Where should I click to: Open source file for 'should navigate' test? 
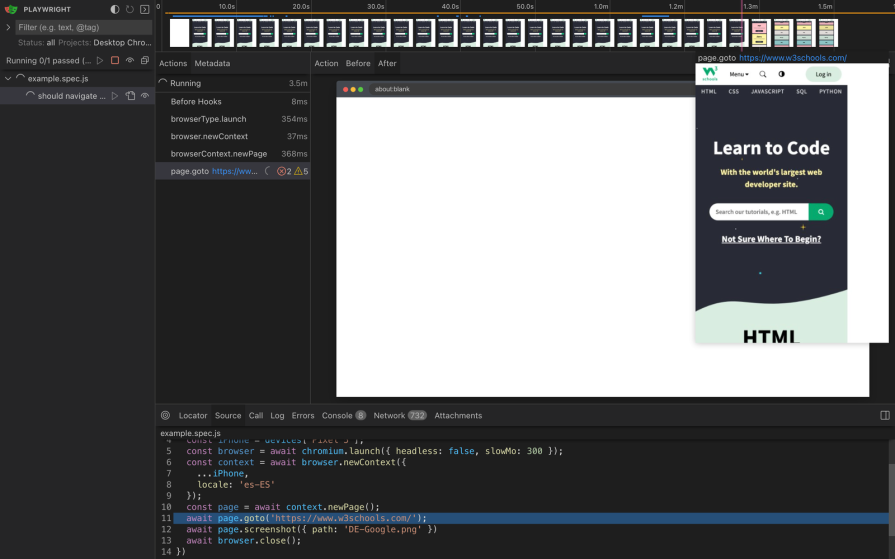[130, 96]
